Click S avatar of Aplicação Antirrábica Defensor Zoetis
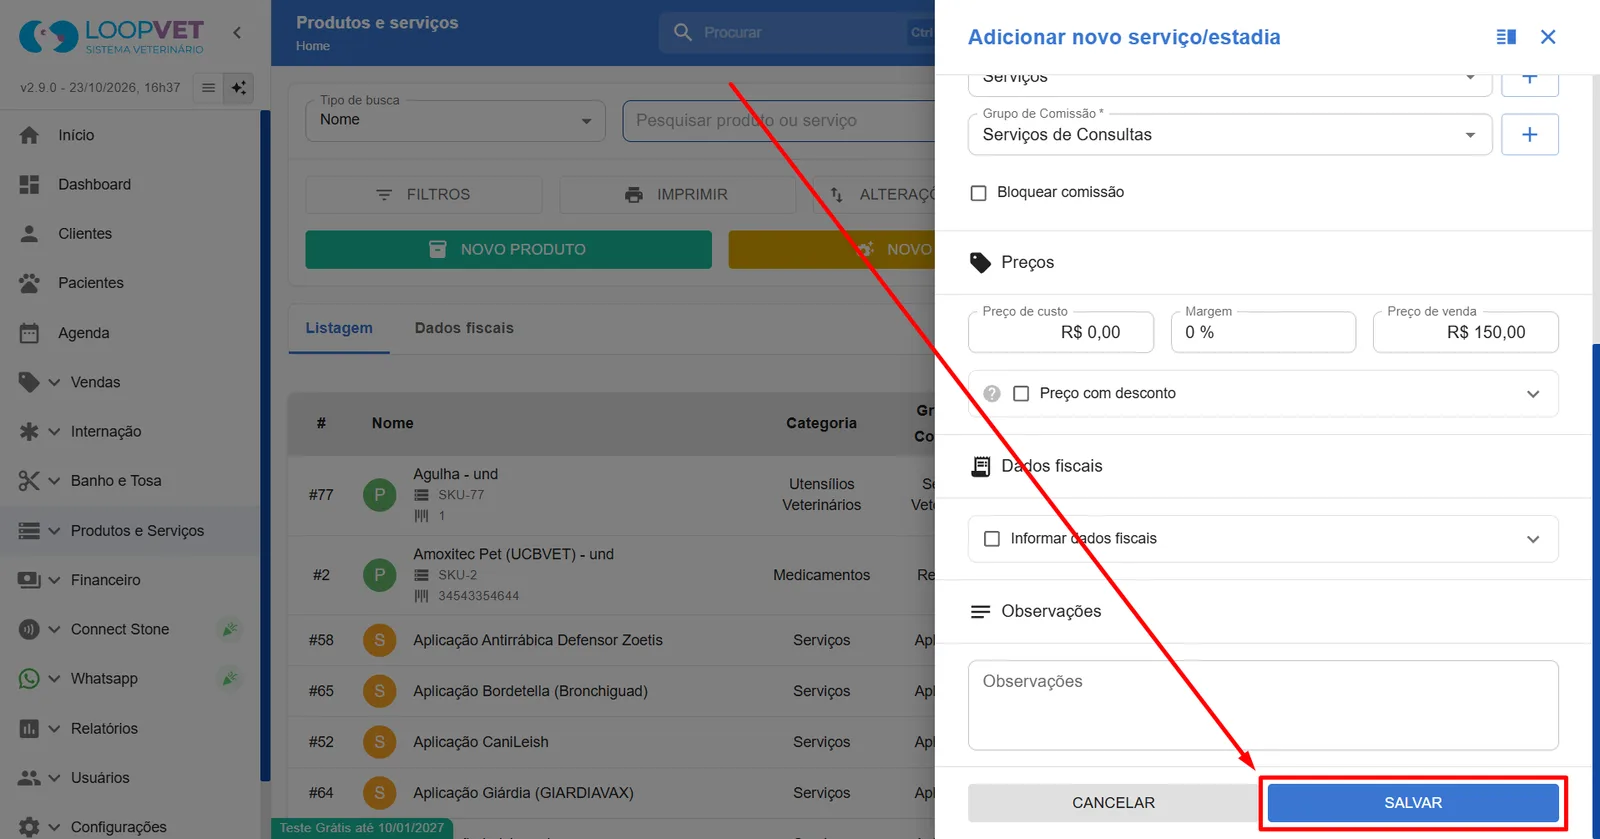This screenshot has width=1600, height=839. point(379,640)
